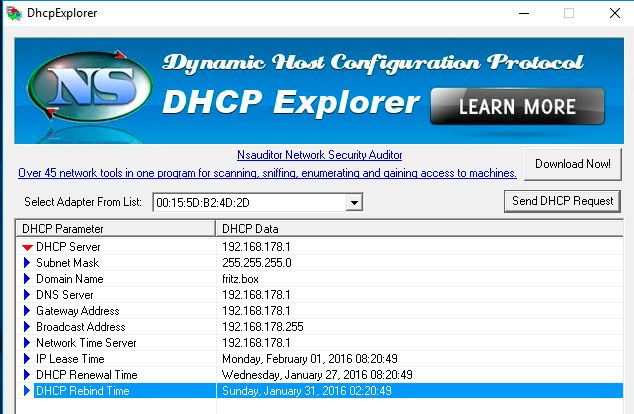Click the blue arrow beside Broadcast Address
Viewport: 634px width, 414px height.
(27, 327)
